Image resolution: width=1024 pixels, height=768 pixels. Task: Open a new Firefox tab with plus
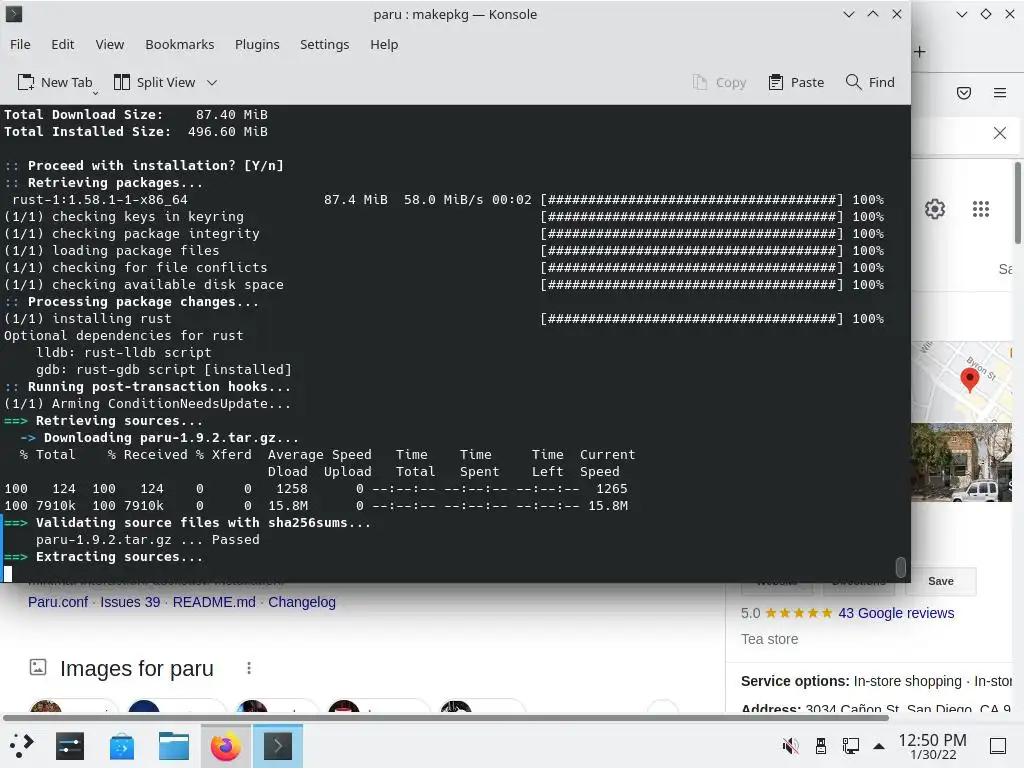coord(920,52)
